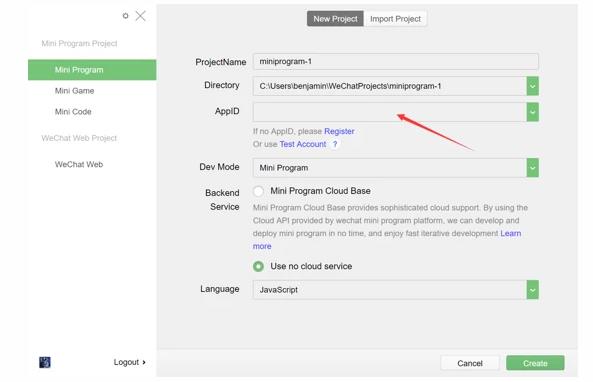Expand the Language dropdown arrow
This screenshot has width=593, height=382.
tap(532, 290)
